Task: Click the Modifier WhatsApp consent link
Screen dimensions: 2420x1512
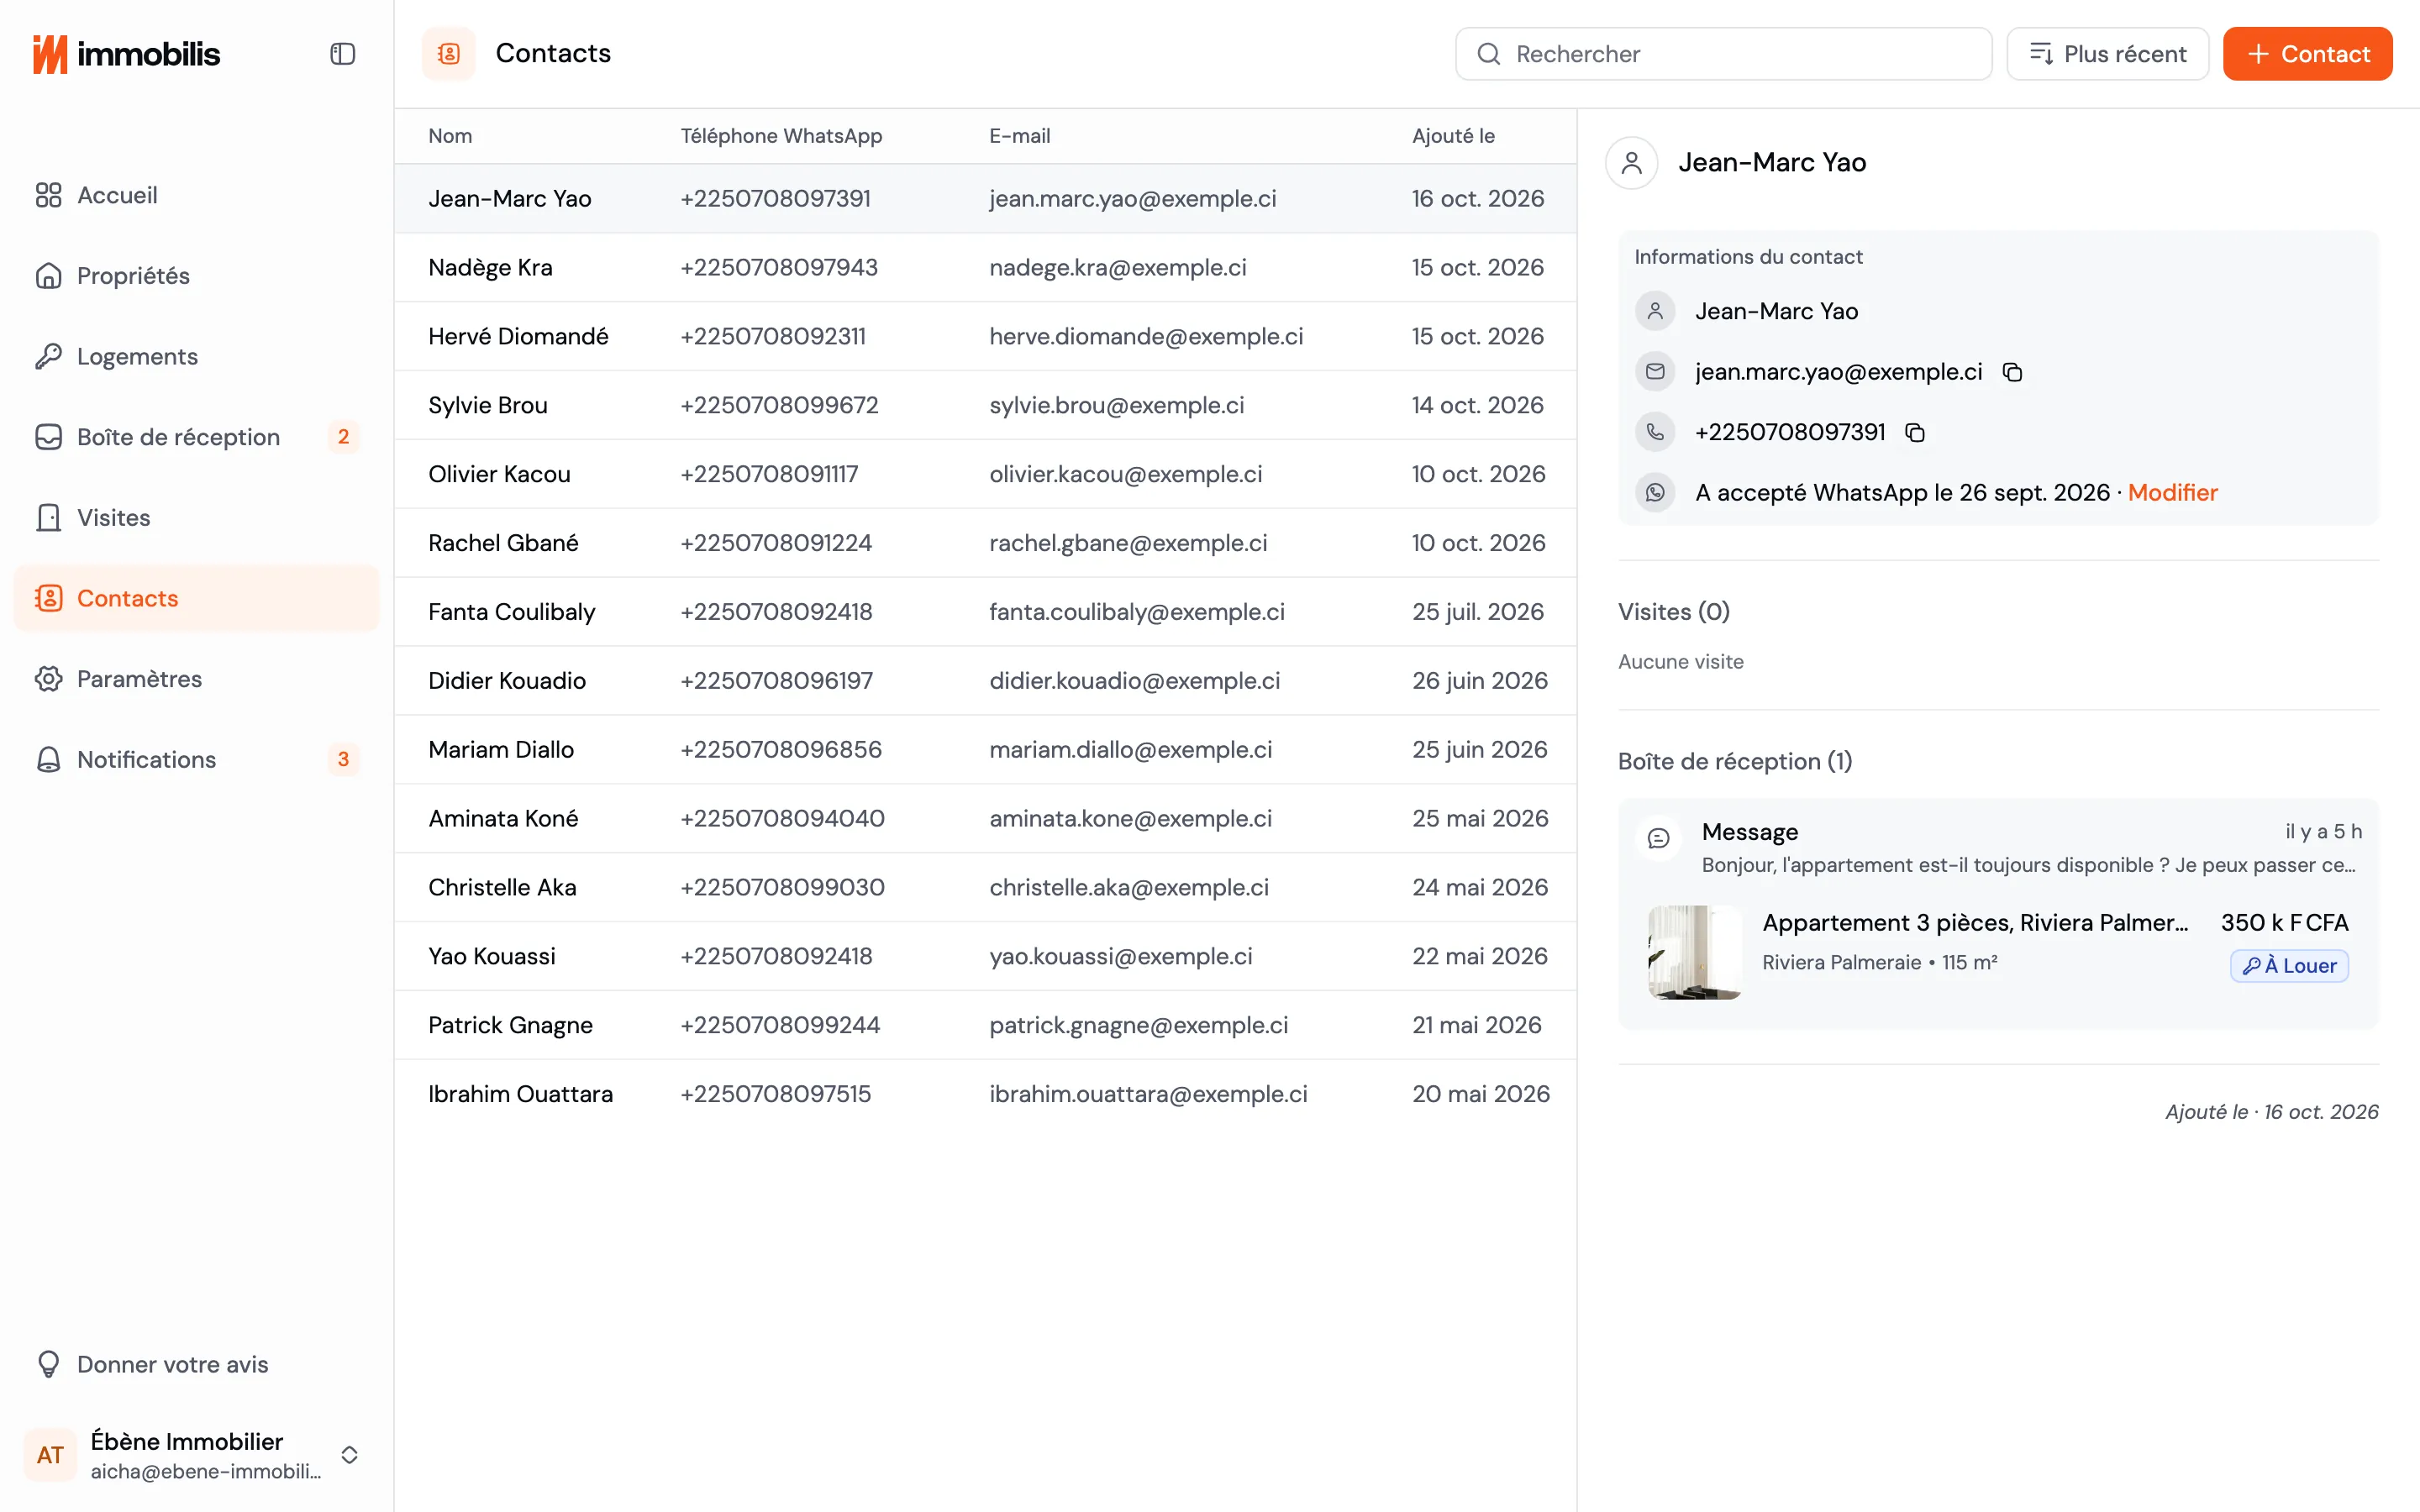Action: [x=2172, y=493]
